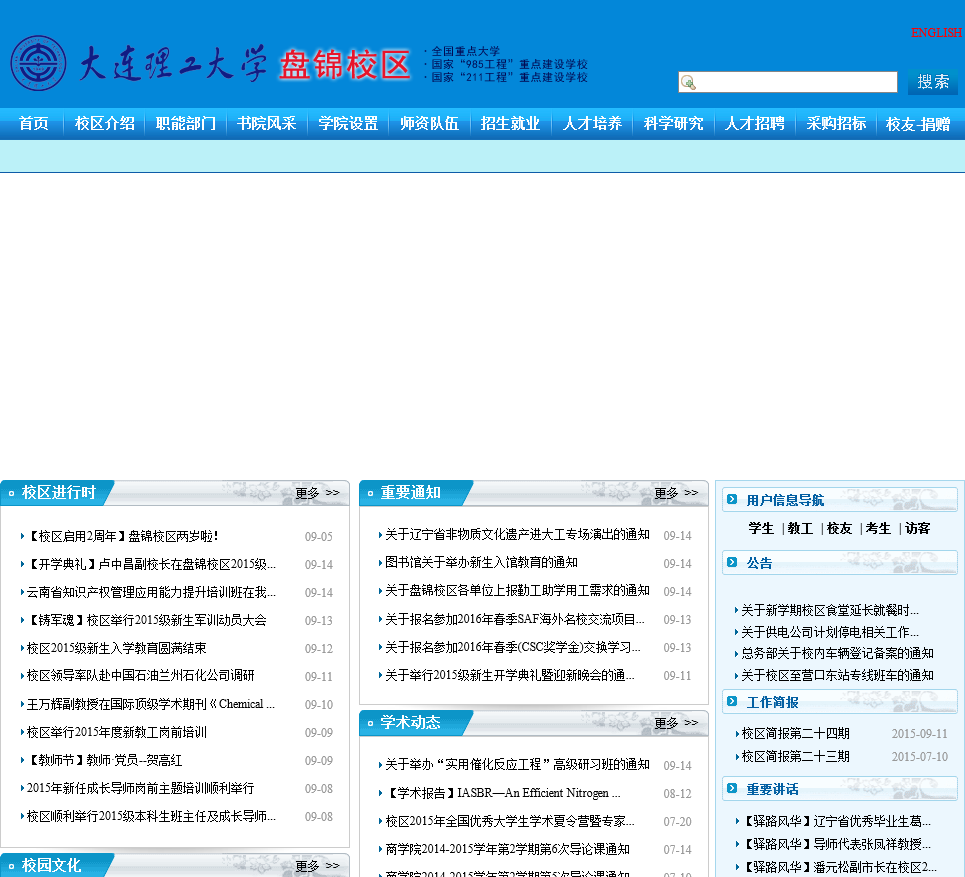Open news 2015年新任成长导师岗前主题培训顺利举行

click(x=140, y=788)
